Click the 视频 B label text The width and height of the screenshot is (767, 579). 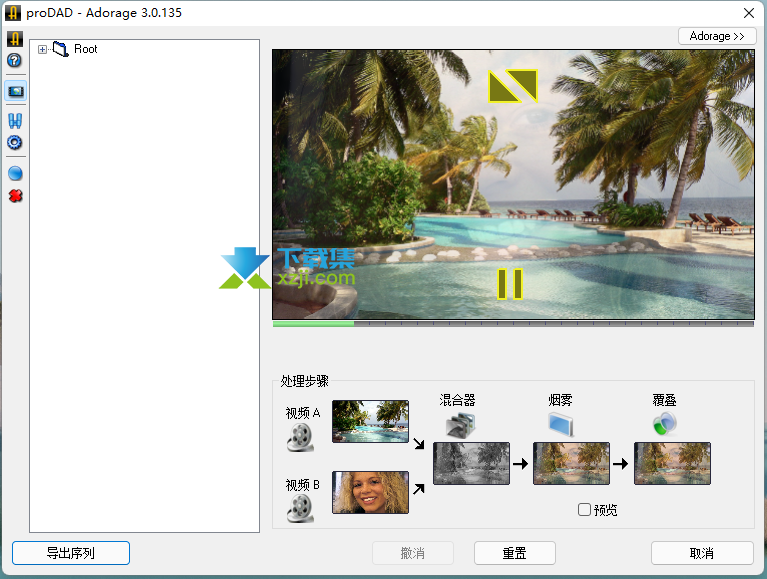[x=303, y=485]
